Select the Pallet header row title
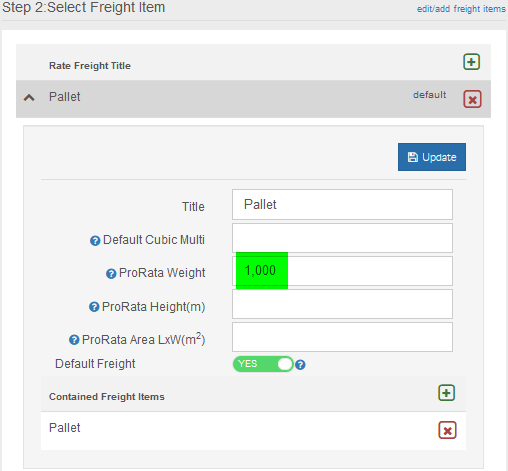Image resolution: width=508 pixels, height=471 pixels. [65, 97]
